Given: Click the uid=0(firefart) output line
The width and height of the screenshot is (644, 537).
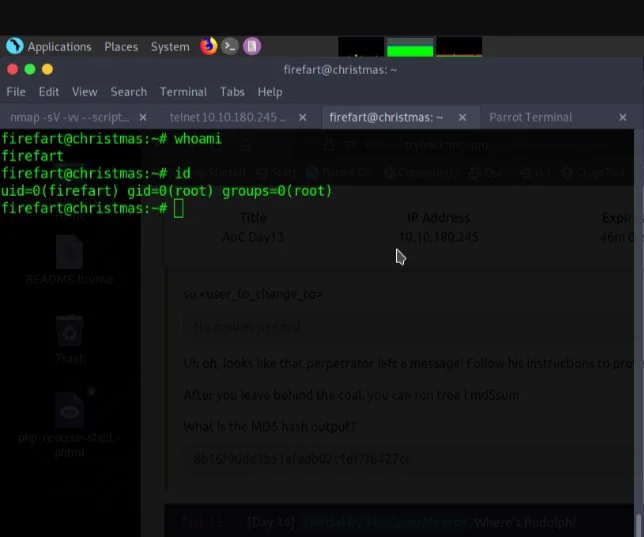Looking at the screenshot, I should coord(166,191).
